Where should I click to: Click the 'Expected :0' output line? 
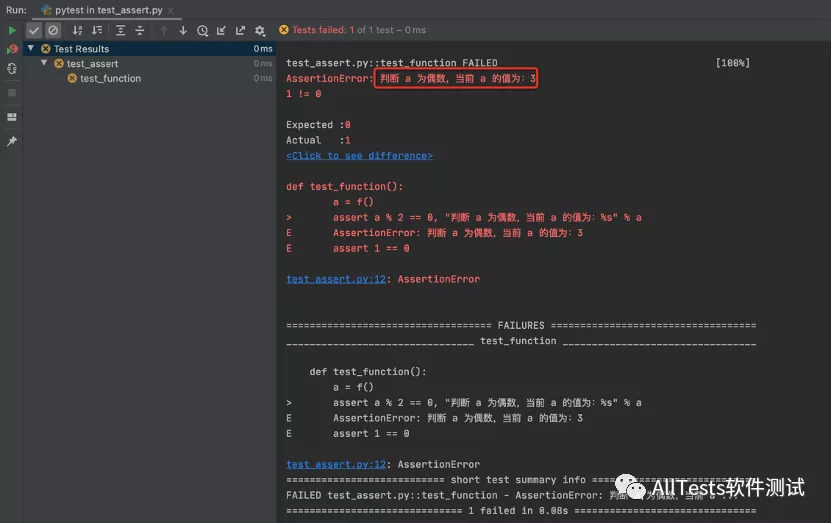pos(318,125)
